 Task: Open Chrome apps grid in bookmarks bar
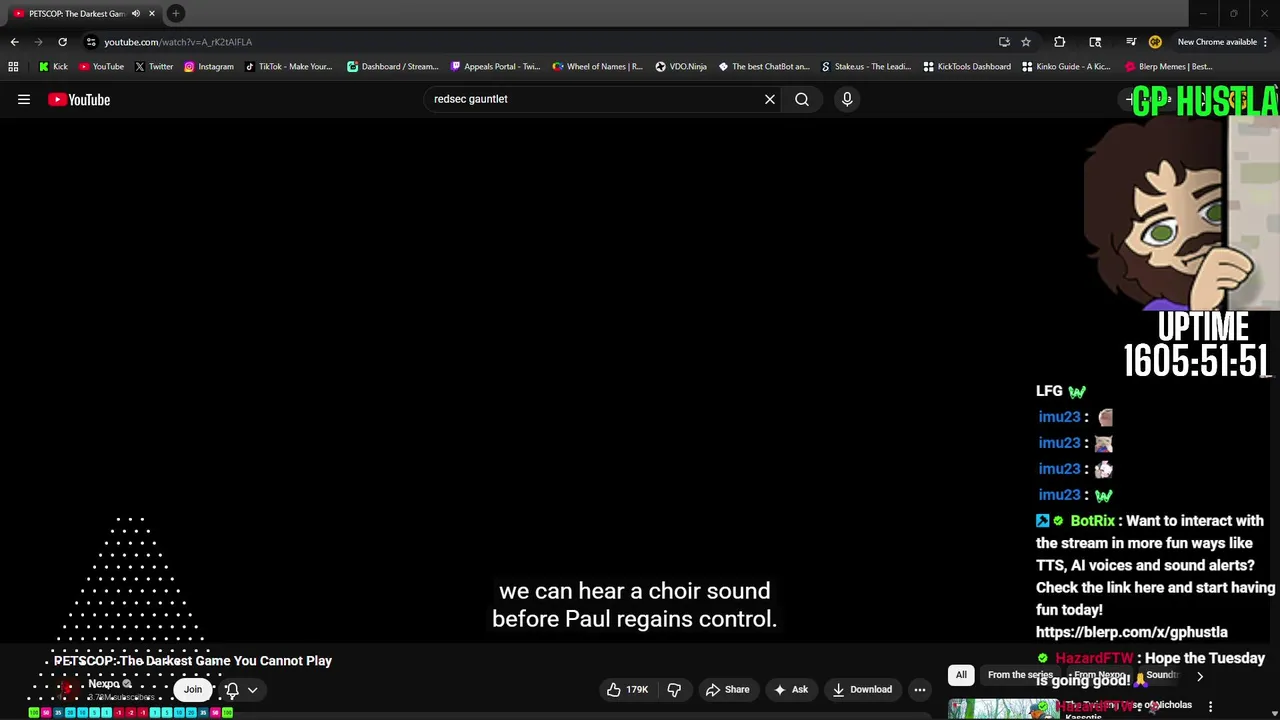point(13,67)
